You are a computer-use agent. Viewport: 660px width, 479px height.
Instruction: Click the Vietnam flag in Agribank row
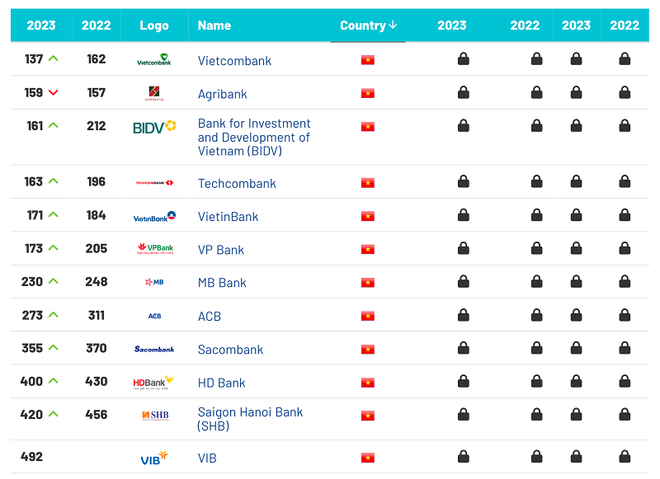(368, 94)
